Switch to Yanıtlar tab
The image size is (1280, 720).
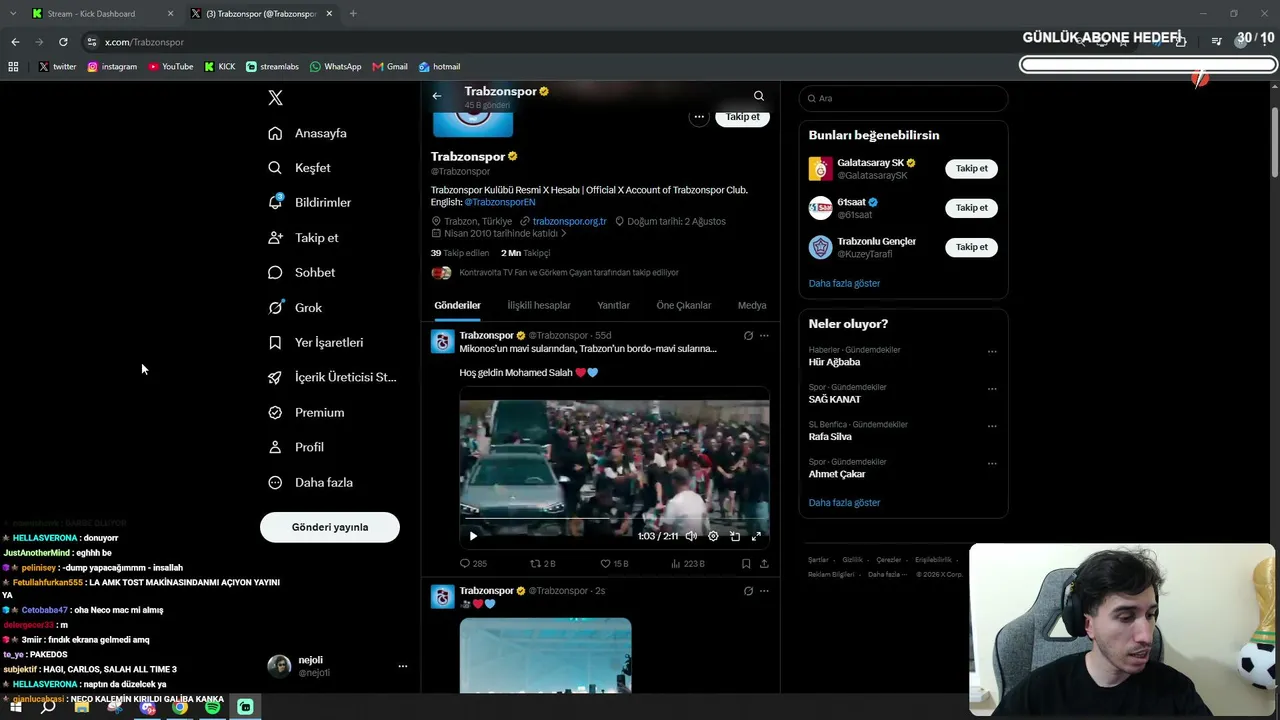614,305
